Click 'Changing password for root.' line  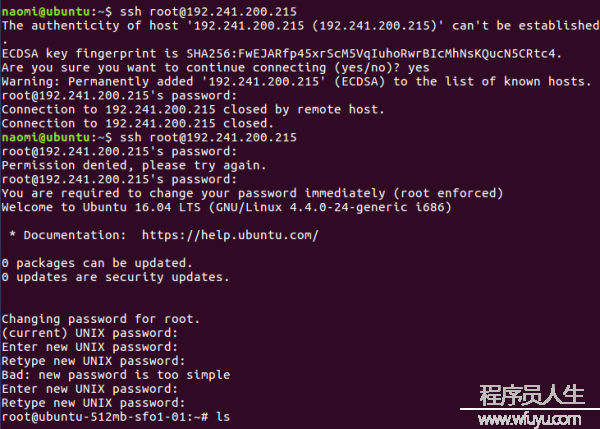point(101,319)
